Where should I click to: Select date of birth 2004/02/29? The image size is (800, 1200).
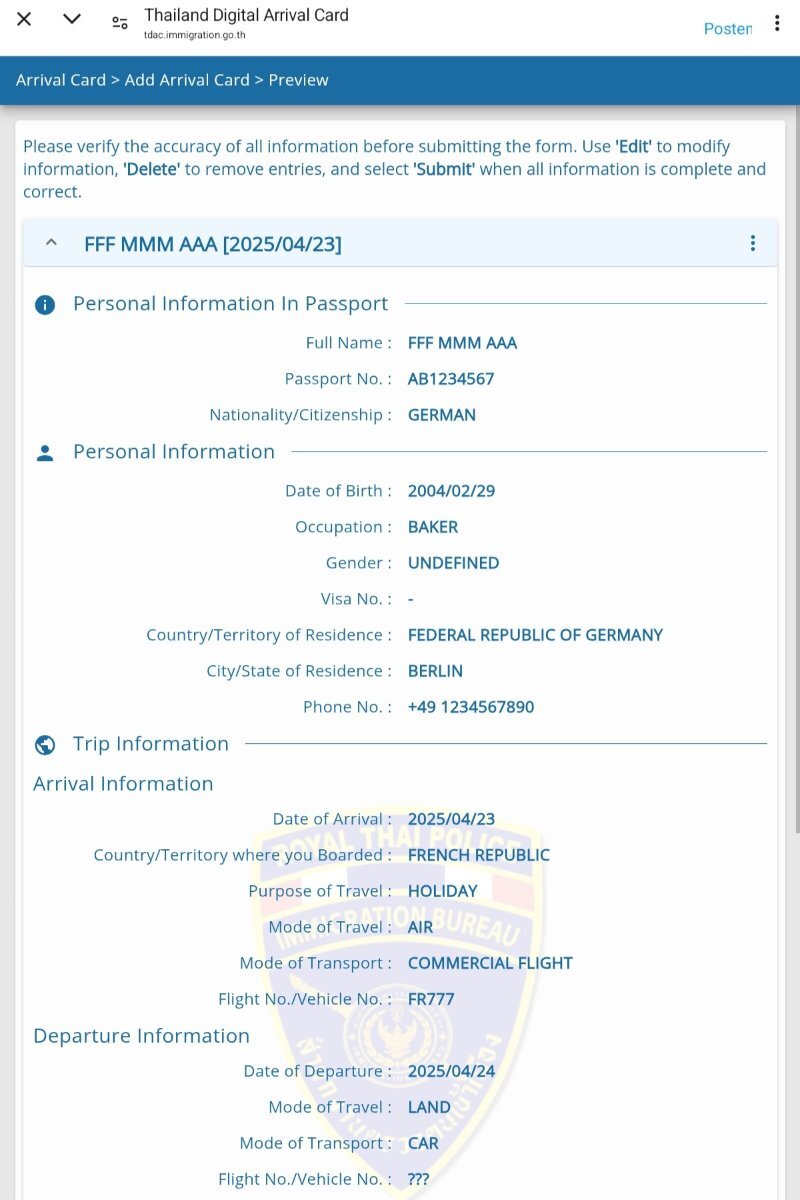(451, 491)
